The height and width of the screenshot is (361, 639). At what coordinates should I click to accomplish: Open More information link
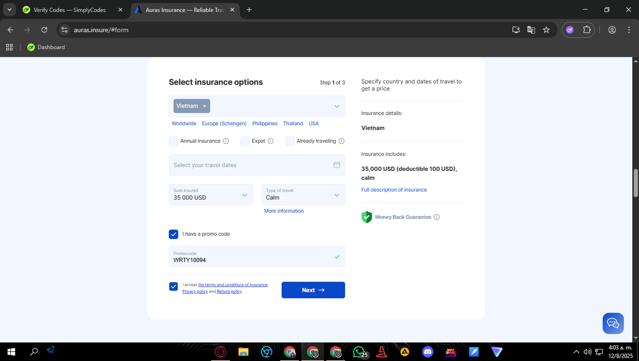[284, 211]
